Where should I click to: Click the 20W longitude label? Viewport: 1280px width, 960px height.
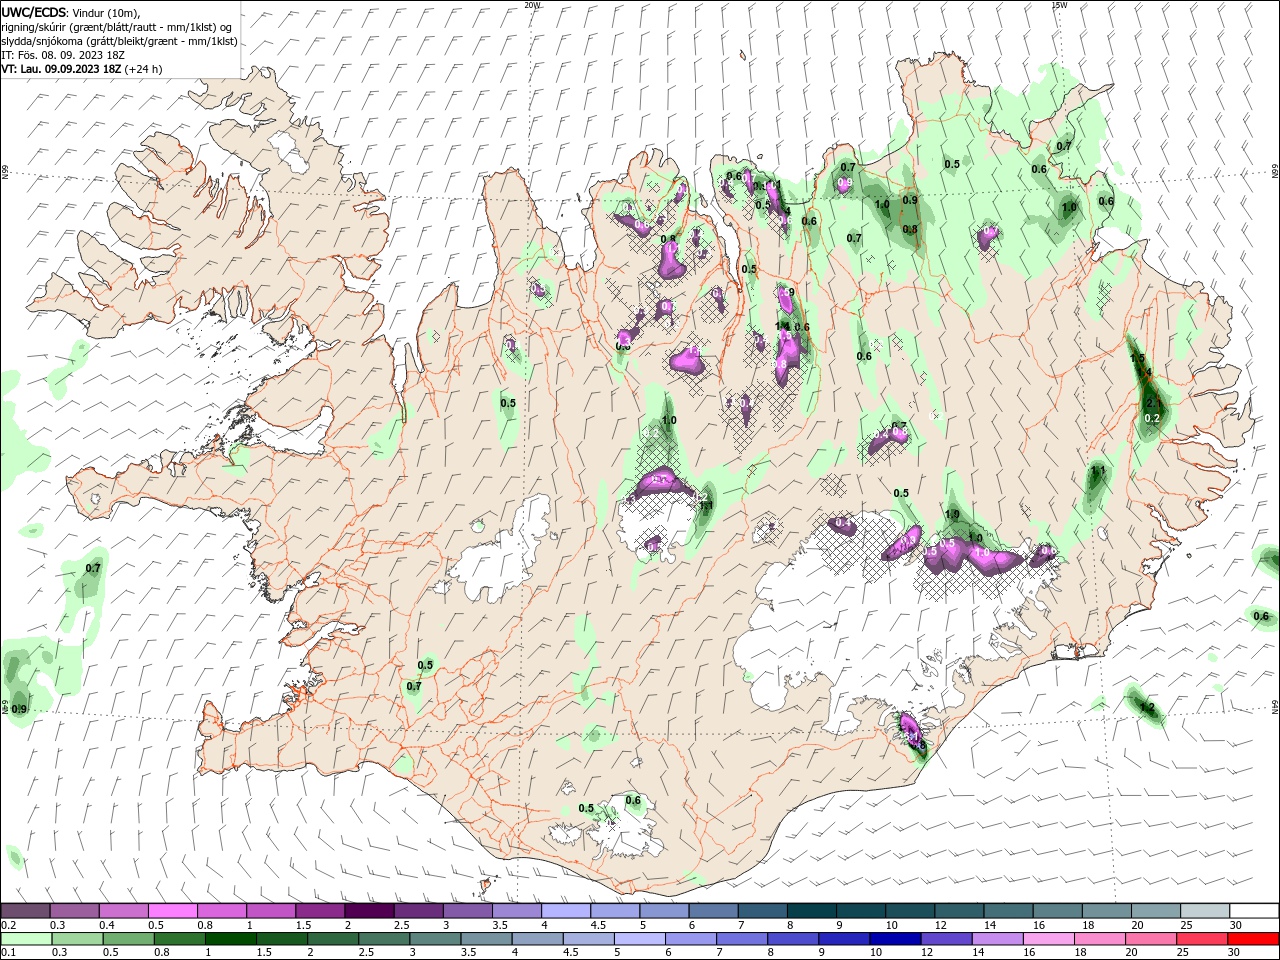533,4
